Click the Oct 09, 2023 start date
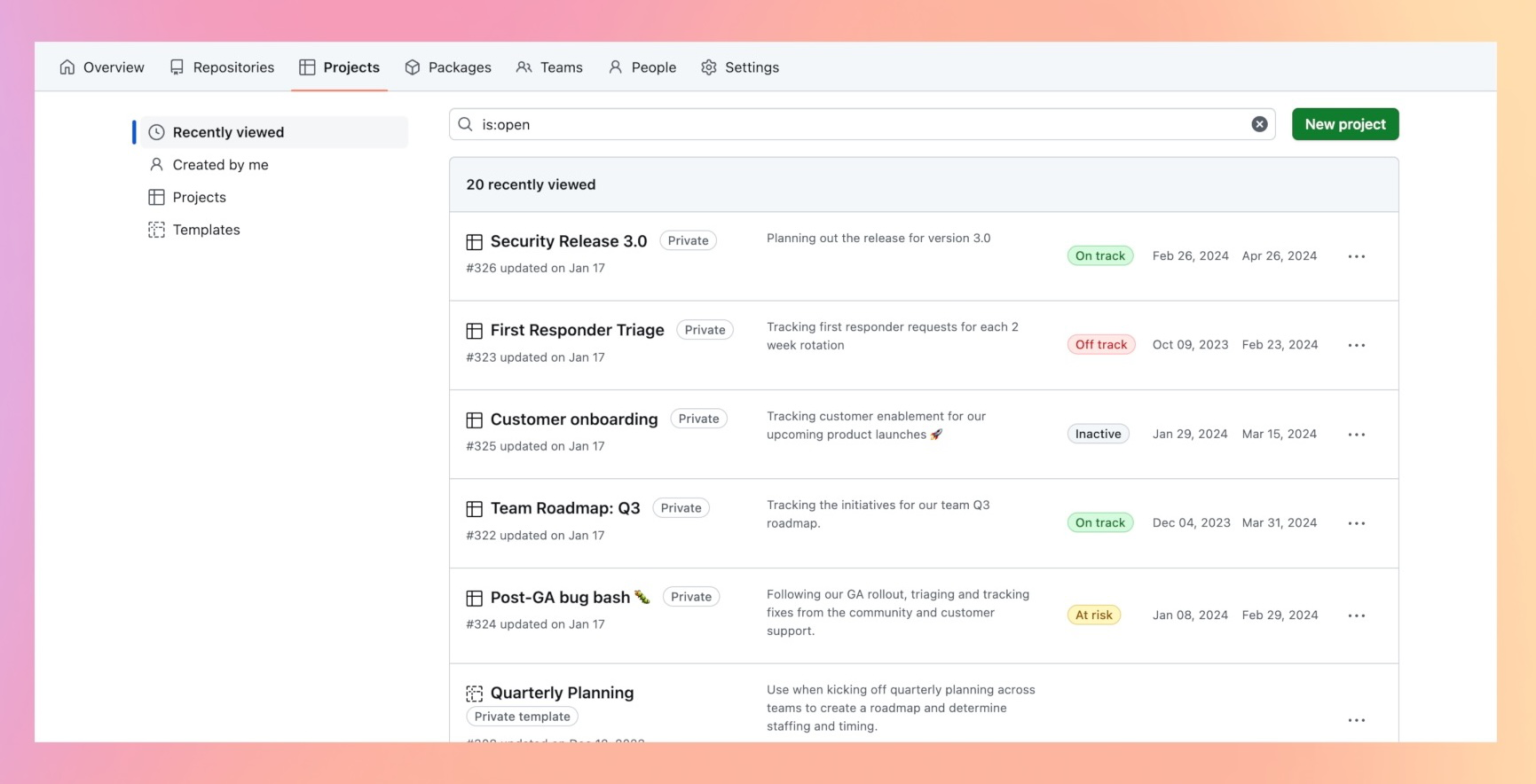 click(1190, 345)
